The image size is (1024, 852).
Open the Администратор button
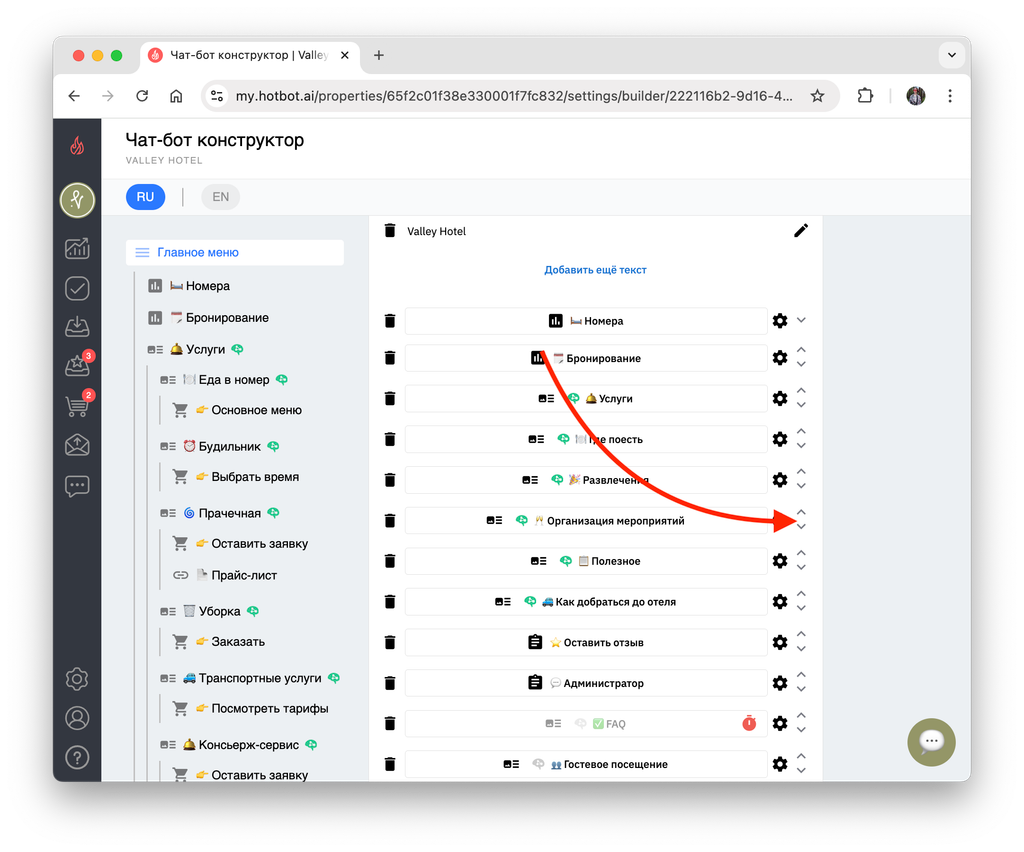586,683
